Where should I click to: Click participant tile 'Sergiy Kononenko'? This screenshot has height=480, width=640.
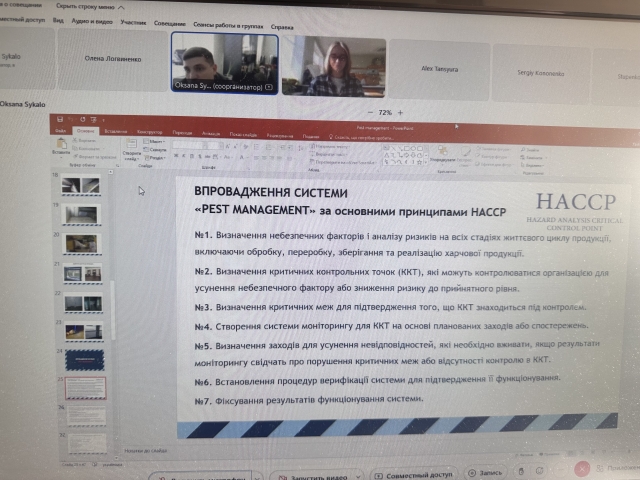[540, 73]
